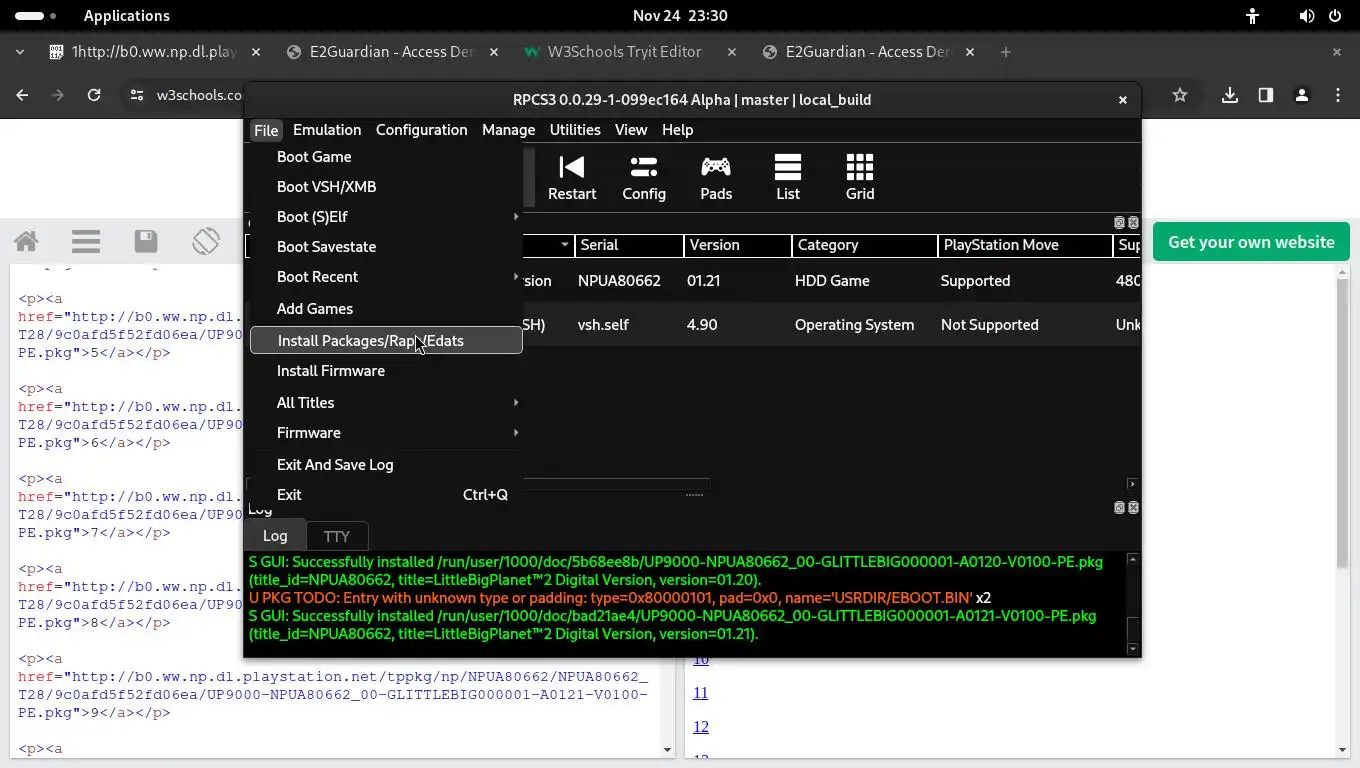Click the log panel vertical scrollbar
The image size is (1360, 768).
(x=1133, y=604)
